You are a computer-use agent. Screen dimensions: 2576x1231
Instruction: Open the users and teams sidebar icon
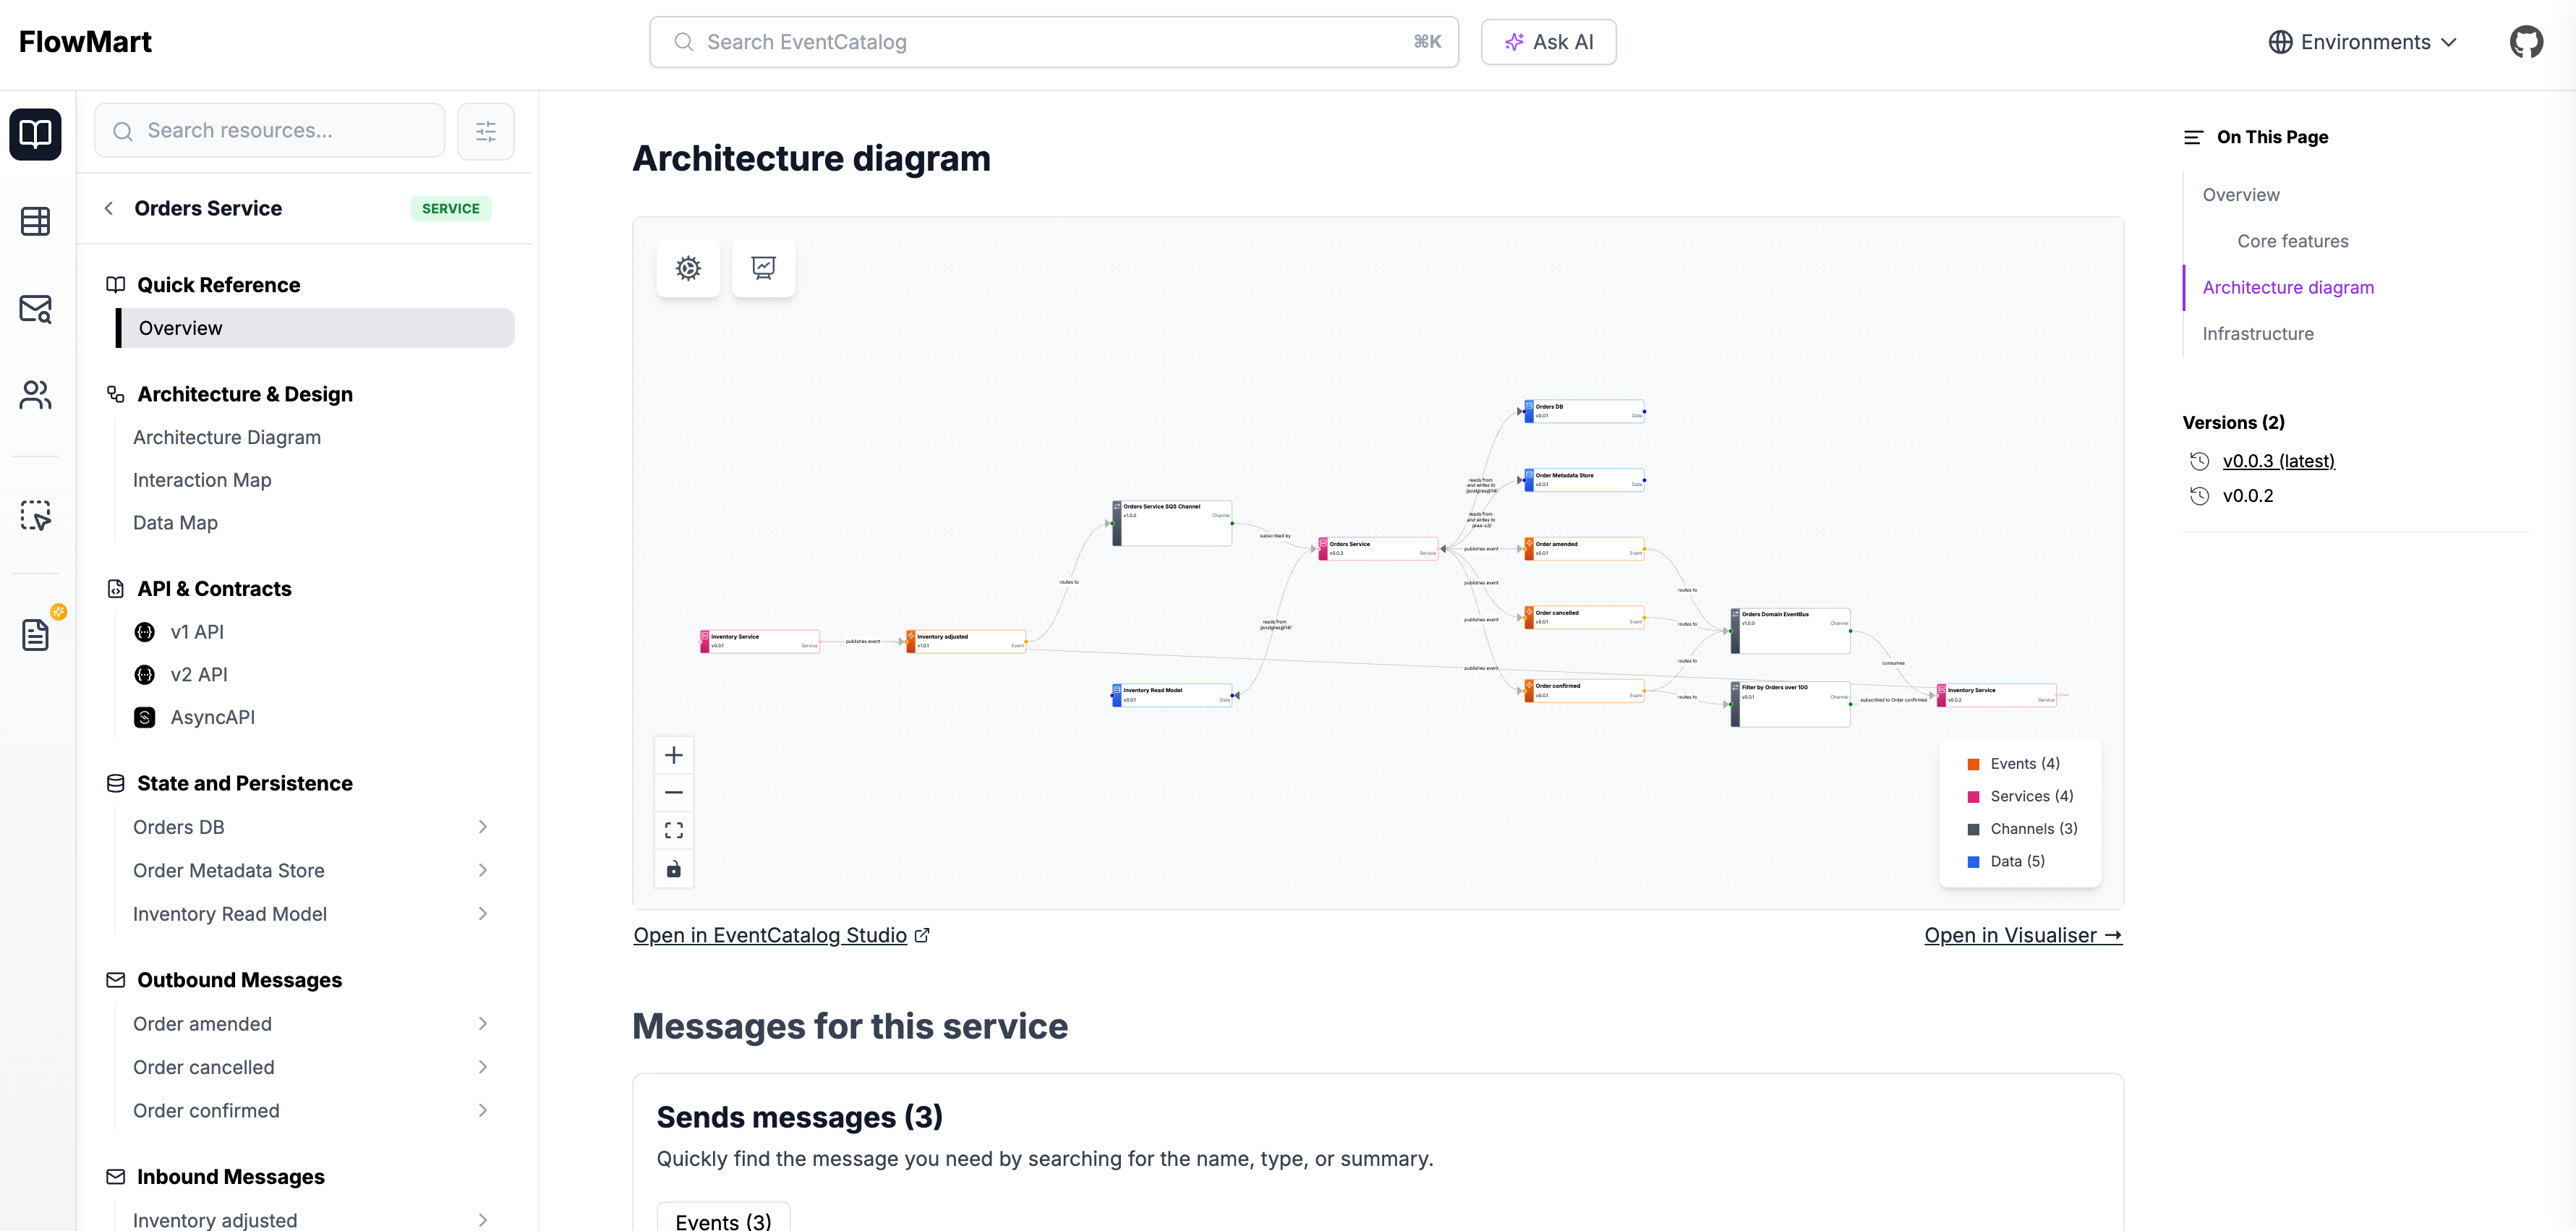pos(36,395)
